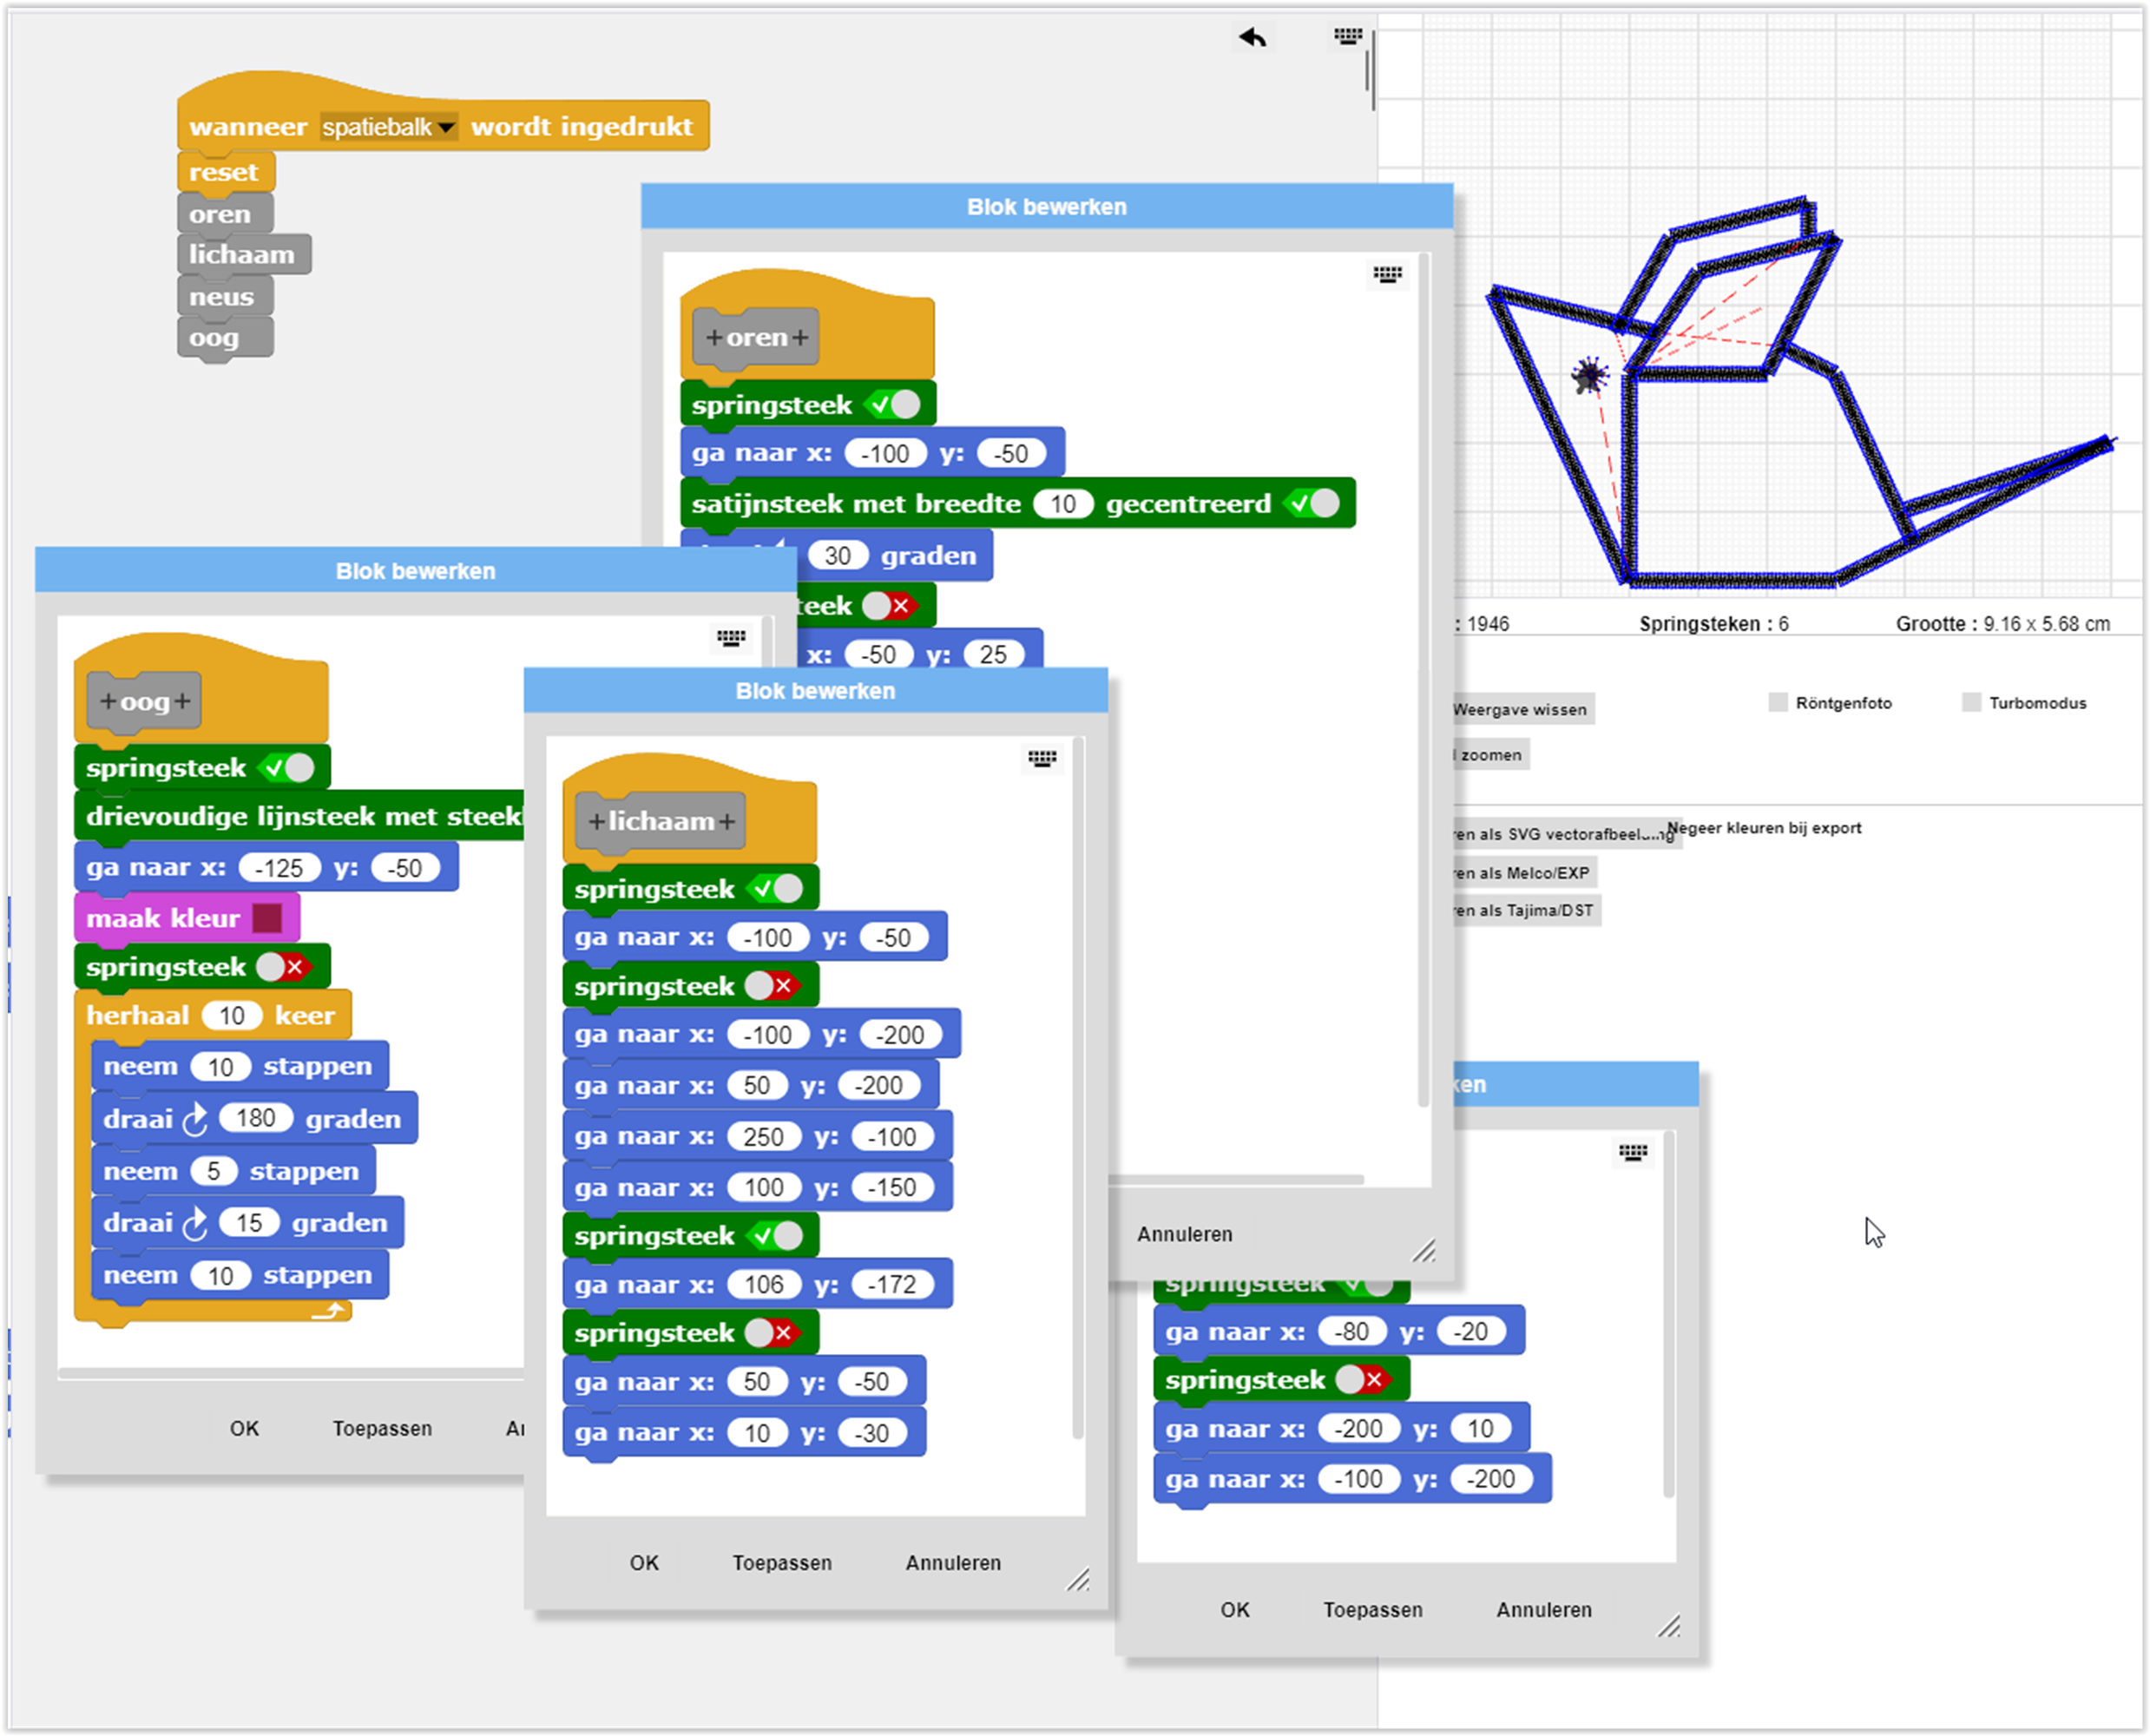The width and height of the screenshot is (2150, 1736).
Task: Click keyboard icon in the oog block editor
Action: 731,638
